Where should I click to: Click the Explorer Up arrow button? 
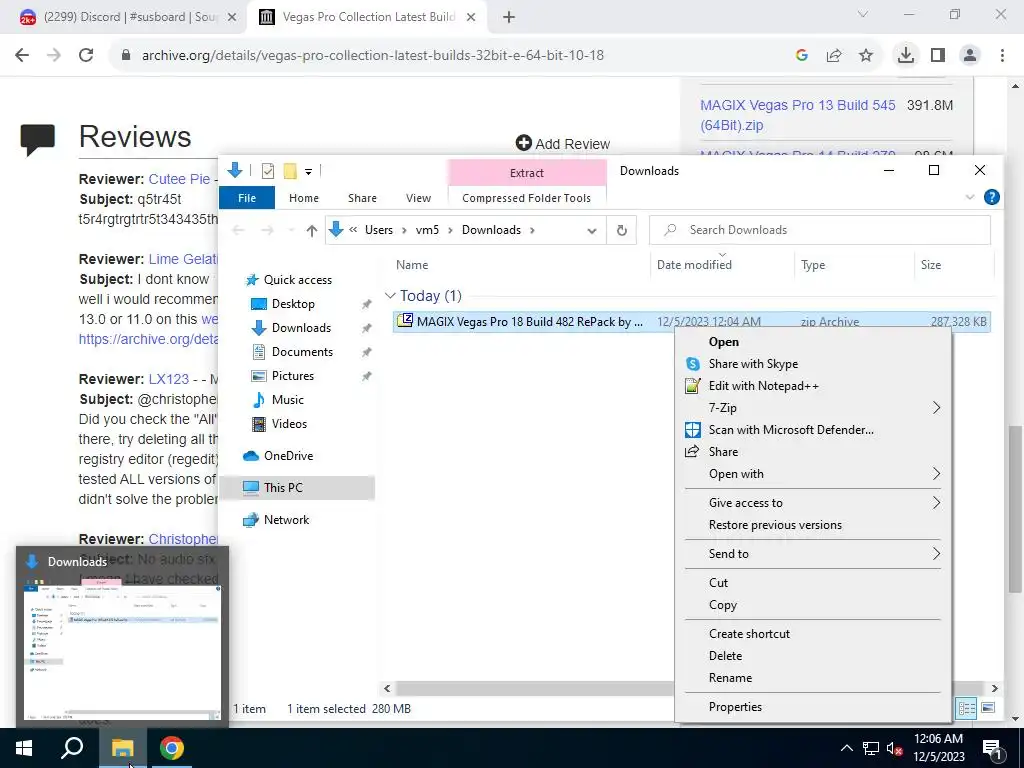tap(312, 231)
